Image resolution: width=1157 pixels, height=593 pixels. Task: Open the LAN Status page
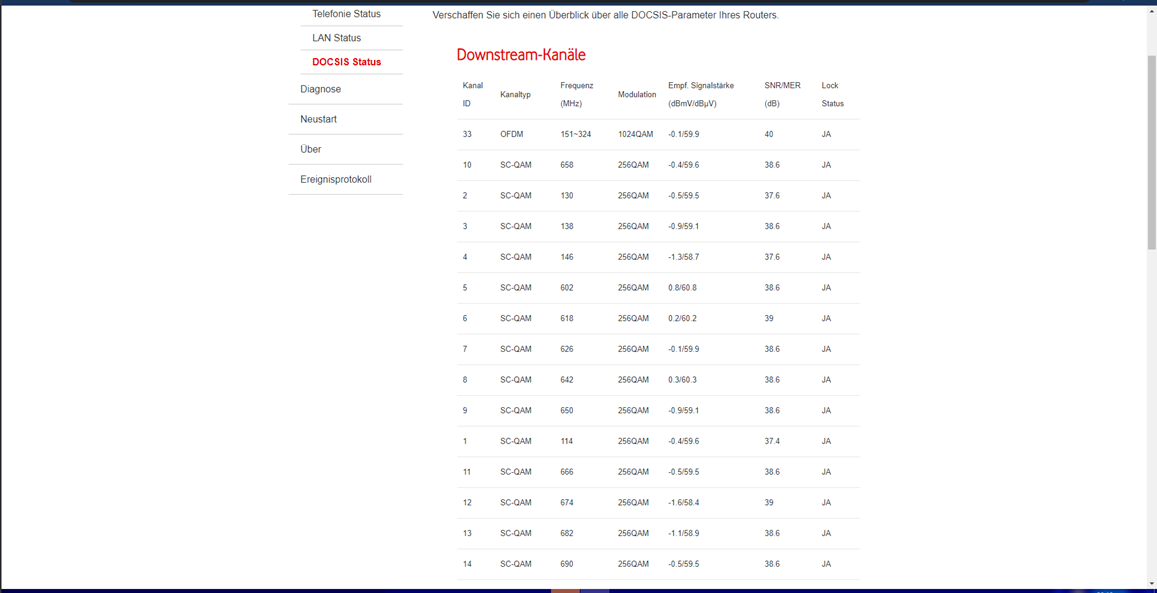(336, 38)
